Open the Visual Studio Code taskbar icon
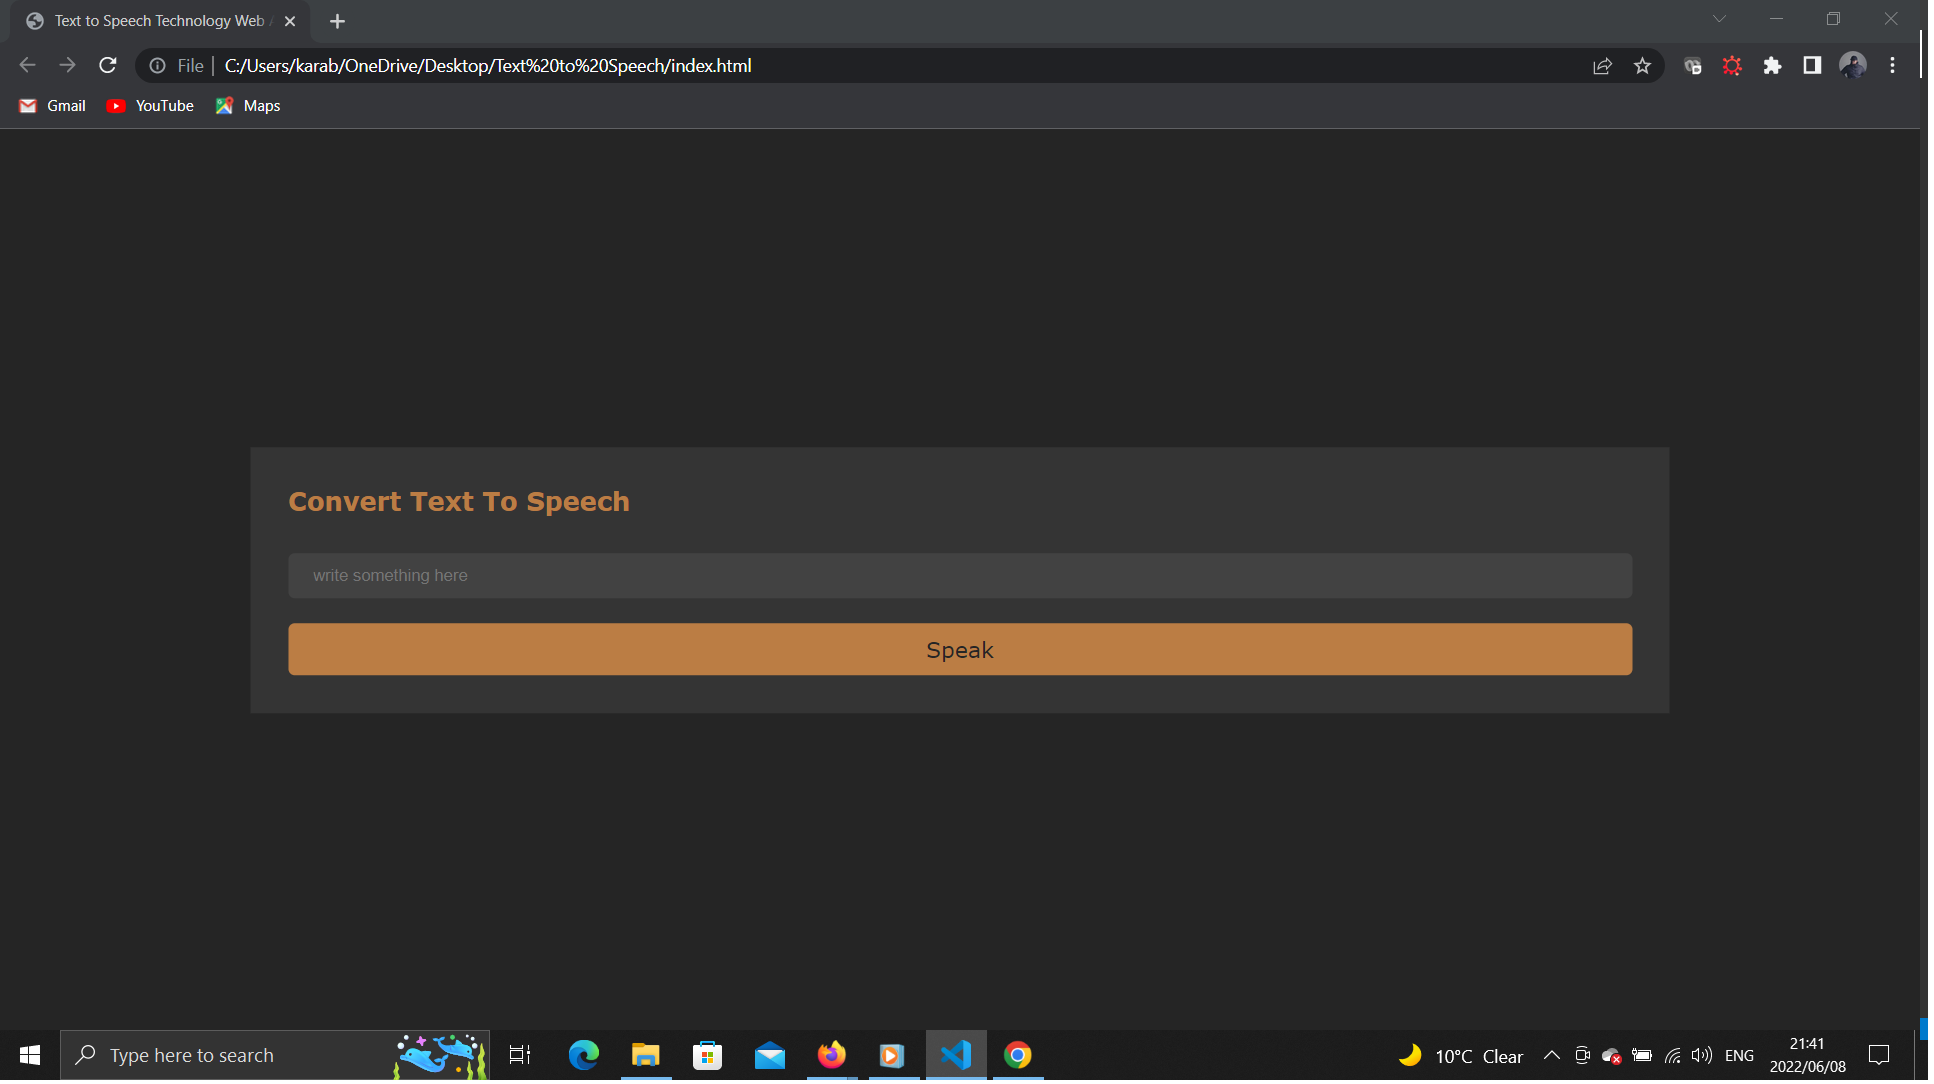Screen dimensions: 1934x1084 point(956,1055)
